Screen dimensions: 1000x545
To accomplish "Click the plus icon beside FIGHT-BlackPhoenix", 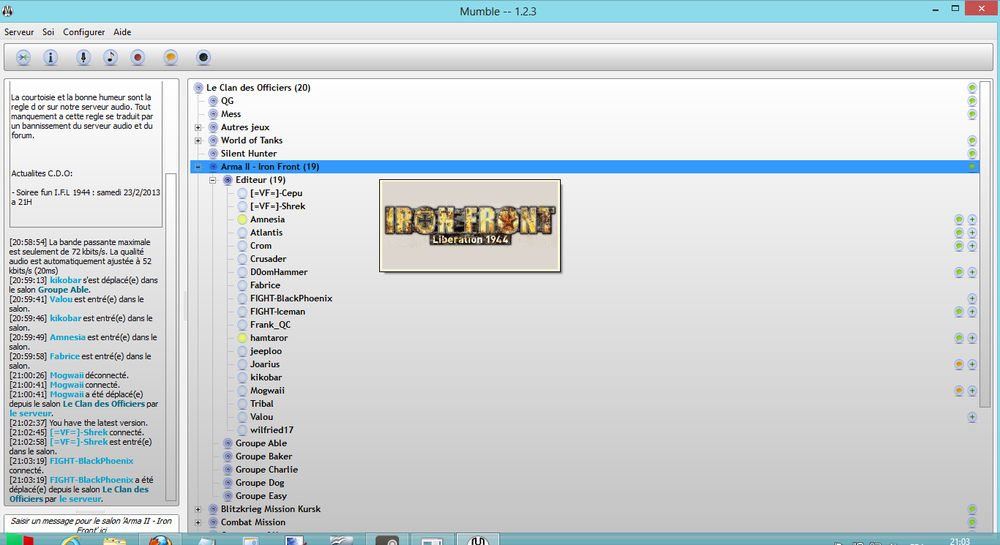I will coord(972,298).
